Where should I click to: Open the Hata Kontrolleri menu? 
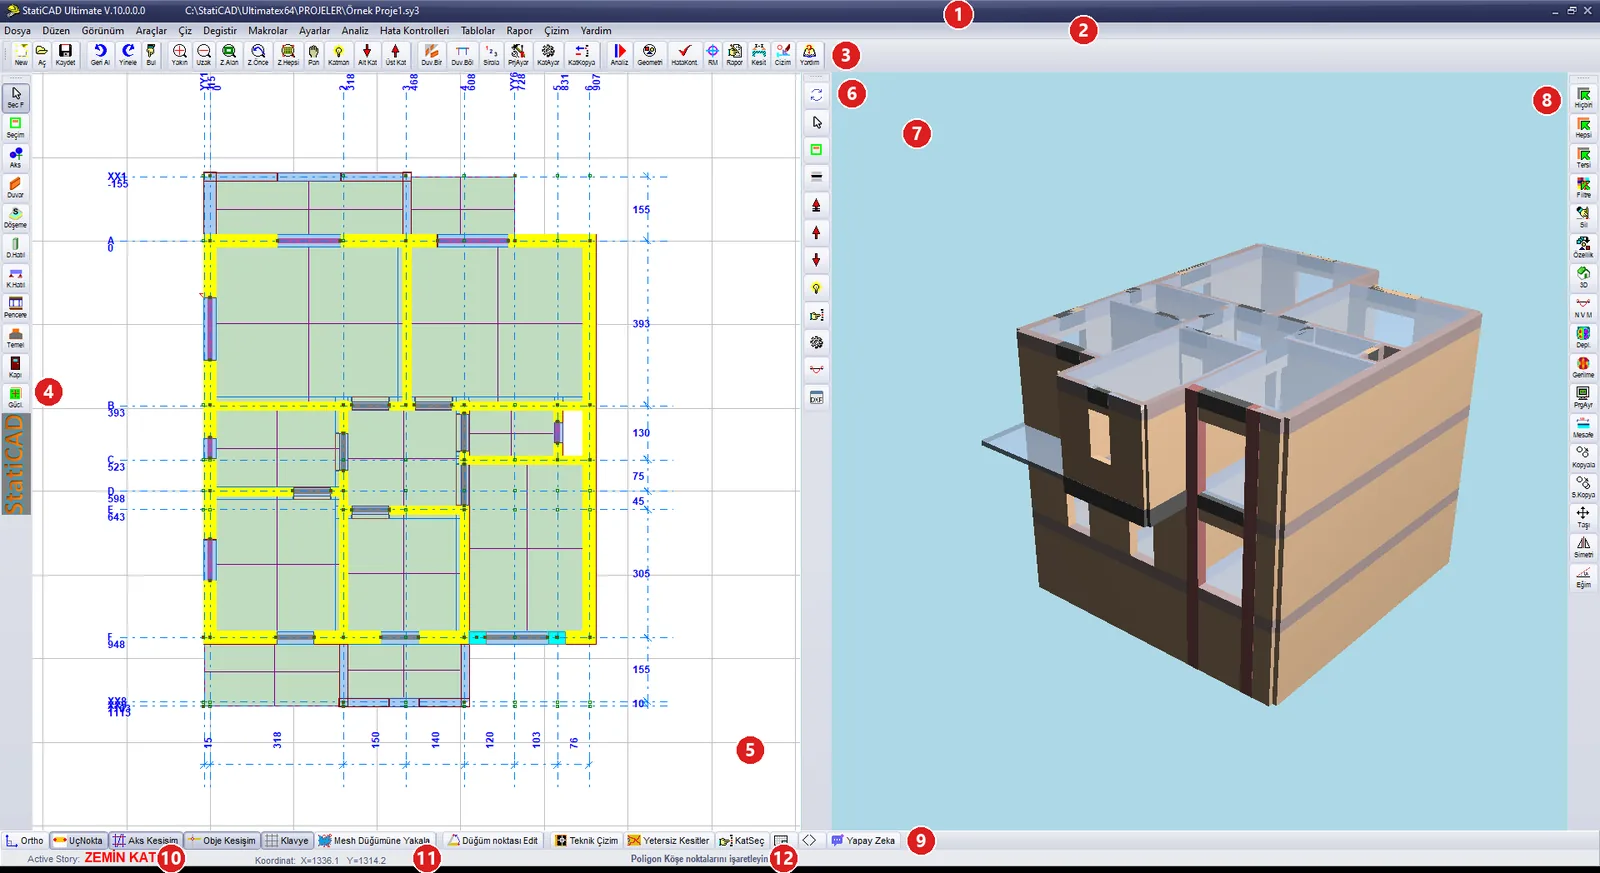coord(414,31)
